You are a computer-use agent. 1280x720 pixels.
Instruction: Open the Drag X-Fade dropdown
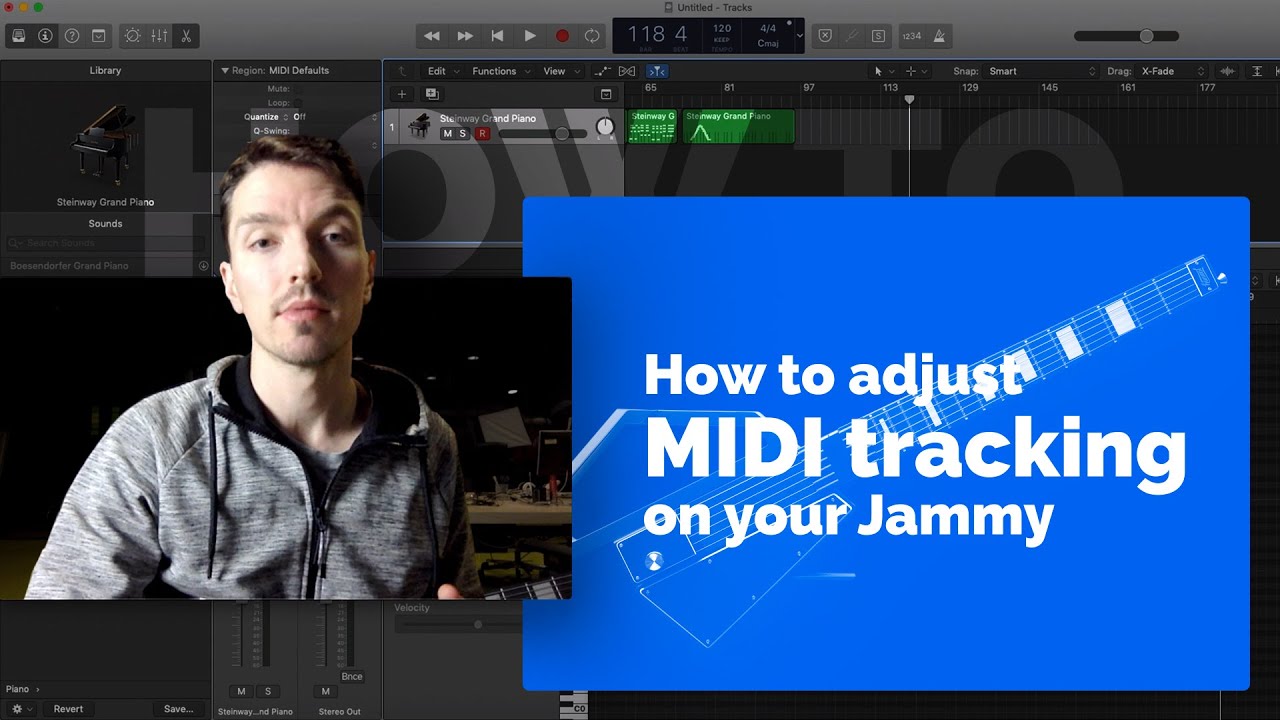[x=1173, y=71]
